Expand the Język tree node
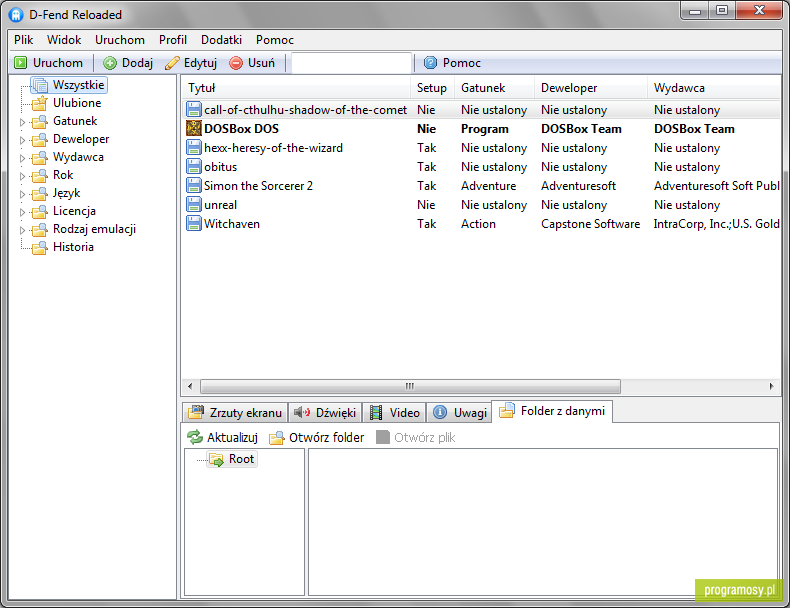This screenshot has height=608, width=790. pos(22,194)
